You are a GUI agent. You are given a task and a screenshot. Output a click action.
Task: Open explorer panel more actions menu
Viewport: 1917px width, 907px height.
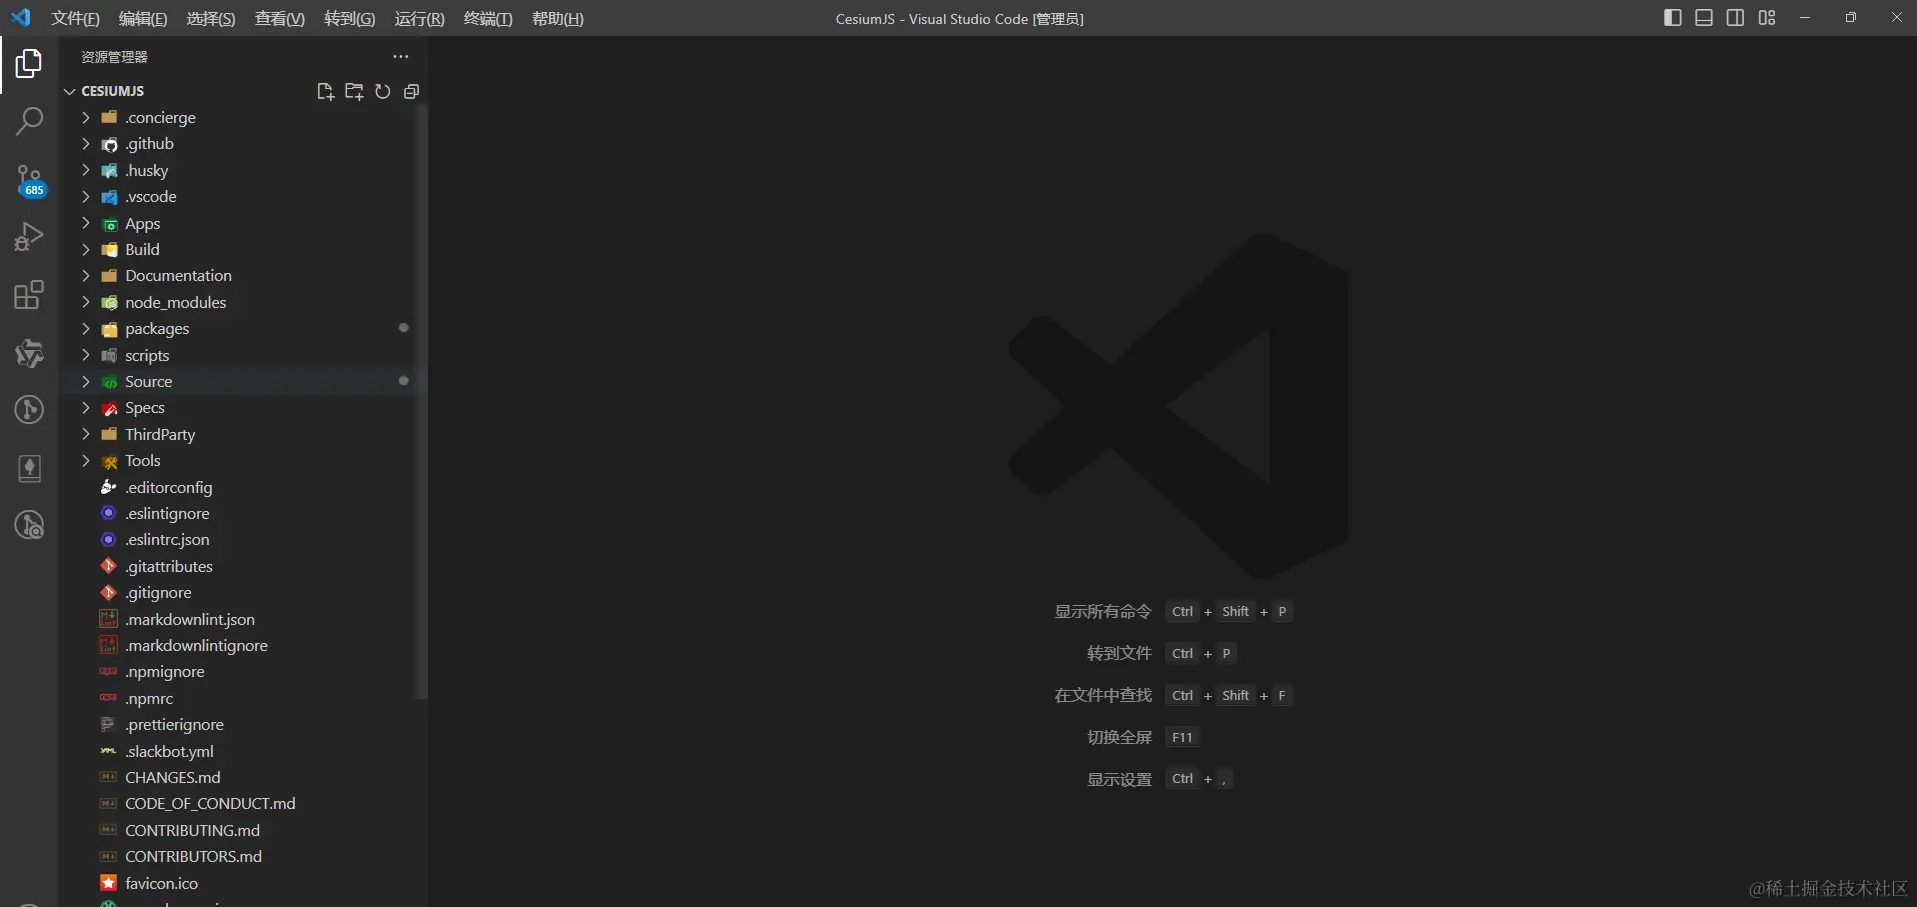(x=401, y=57)
